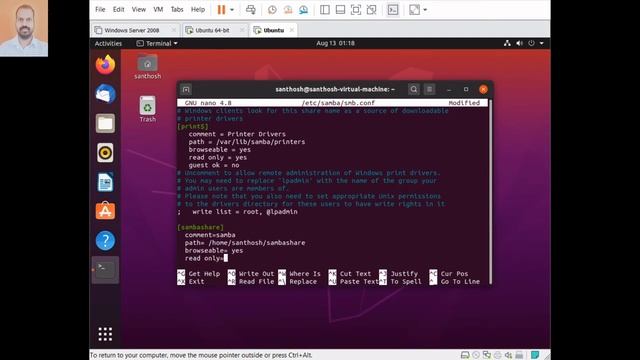Screen dimensions: 640x360
Task: Click the terminal vertical scrollbar
Action: [x=490, y=191]
